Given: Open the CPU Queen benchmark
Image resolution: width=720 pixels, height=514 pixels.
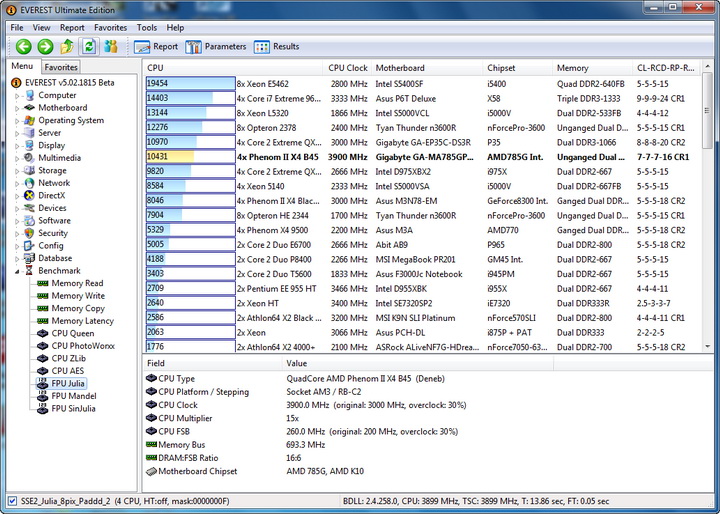Looking at the screenshot, I should point(73,333).
